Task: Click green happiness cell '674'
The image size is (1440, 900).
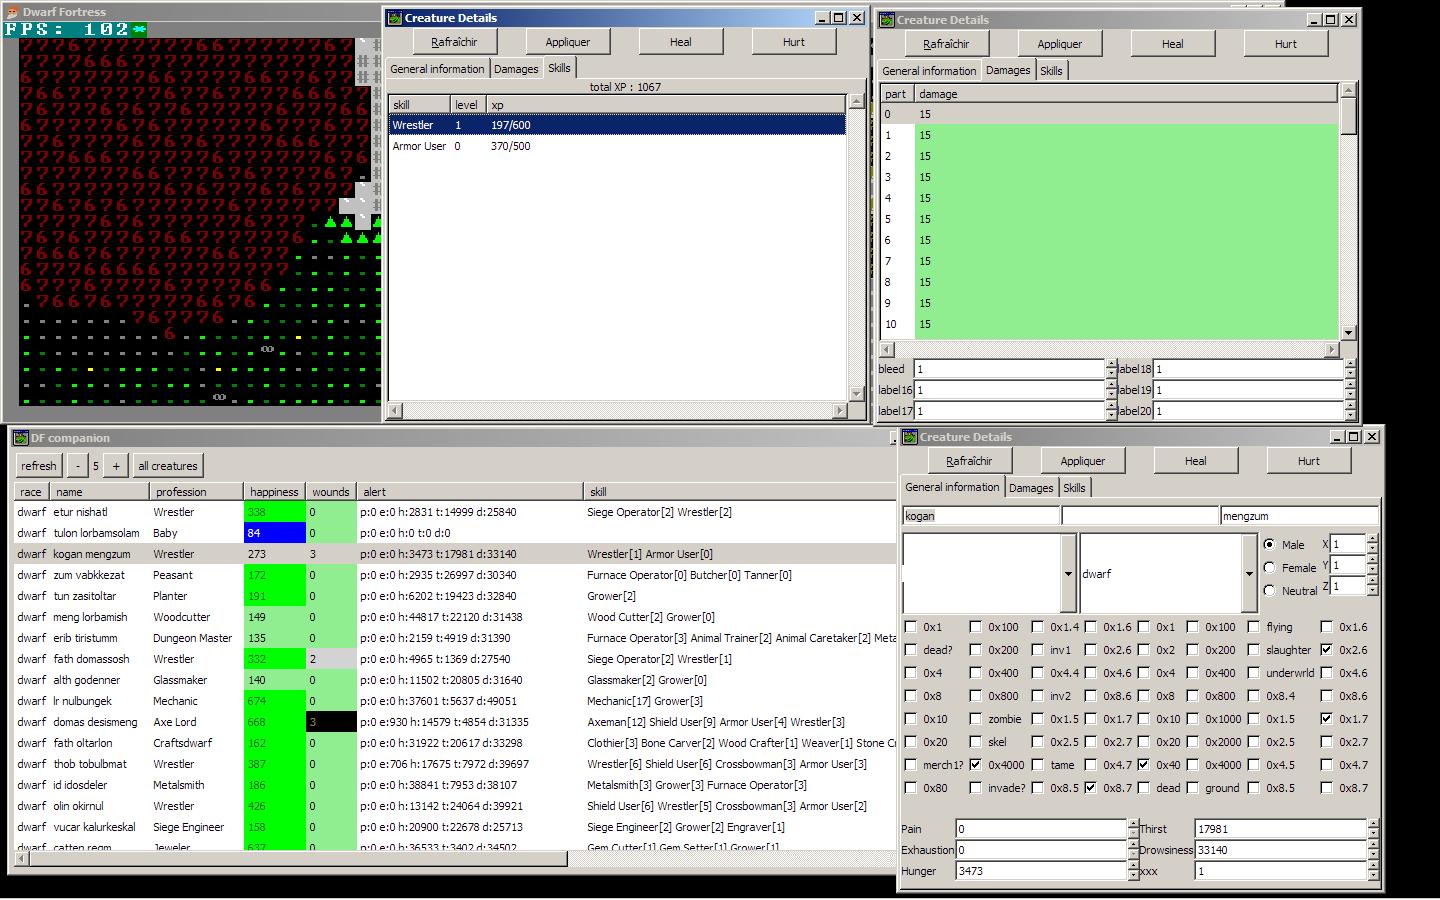Action: pos(274,701)
